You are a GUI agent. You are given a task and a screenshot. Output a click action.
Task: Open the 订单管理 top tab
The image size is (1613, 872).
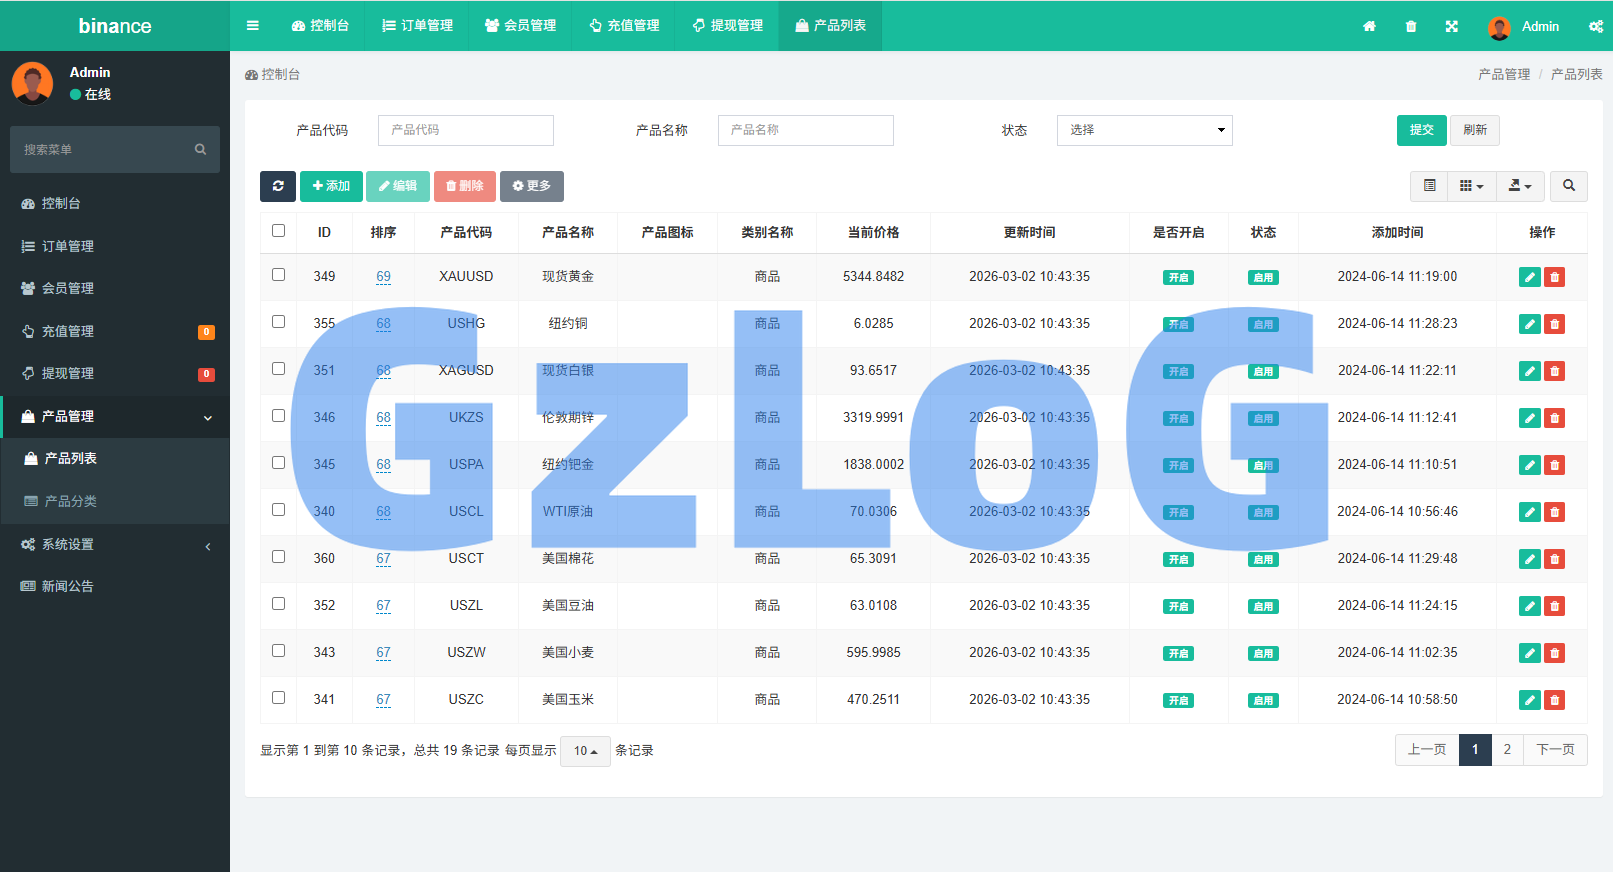click(x=418, y=26)
